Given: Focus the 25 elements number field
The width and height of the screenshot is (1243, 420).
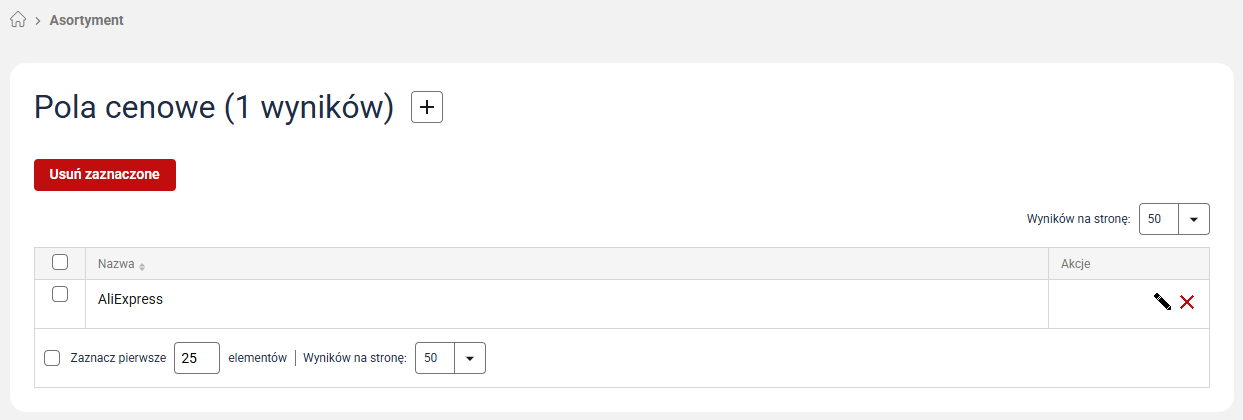Looking at the screenshot, I should (x=196, y=358).
